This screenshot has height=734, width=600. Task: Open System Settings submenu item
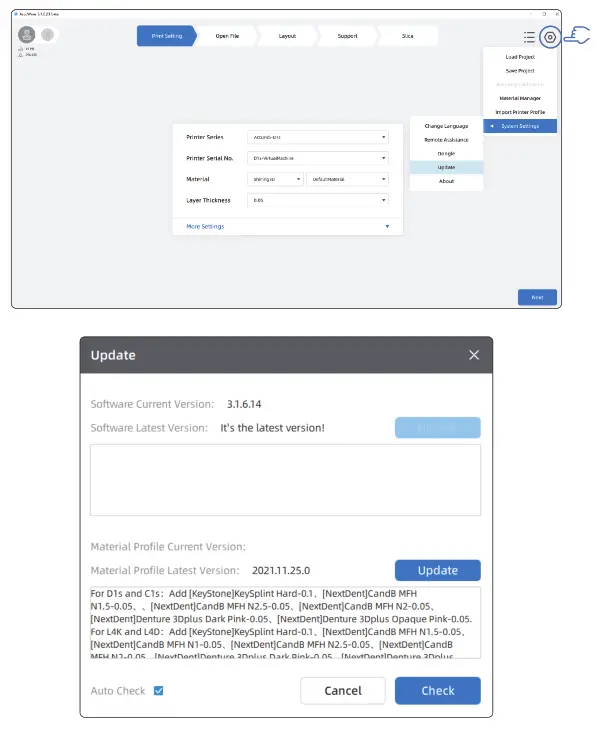tap(520, 126)
